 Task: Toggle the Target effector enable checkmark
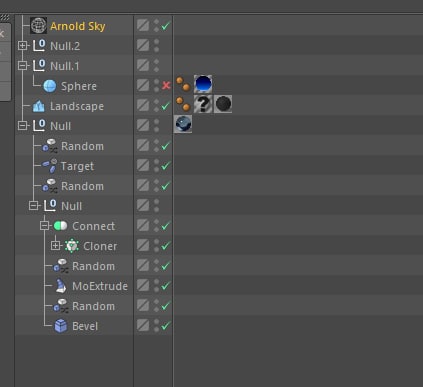coord(166,166)
